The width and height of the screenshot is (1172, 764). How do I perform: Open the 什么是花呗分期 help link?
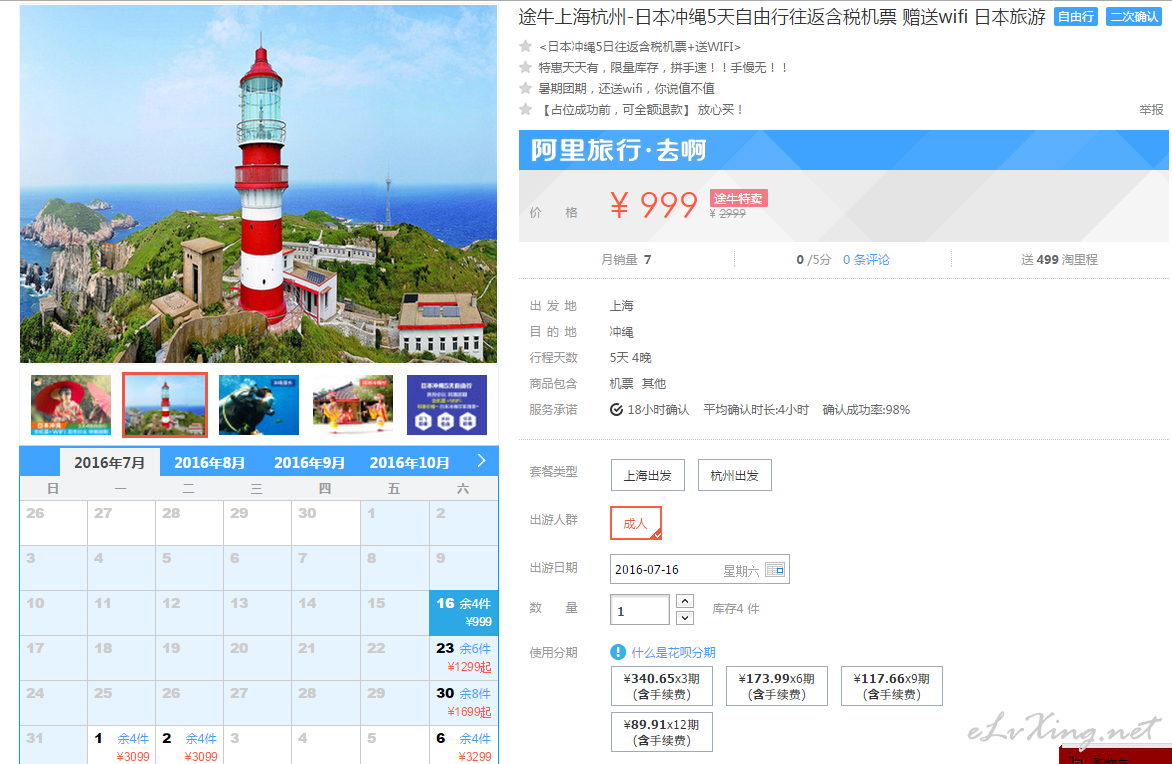(673, 653)
